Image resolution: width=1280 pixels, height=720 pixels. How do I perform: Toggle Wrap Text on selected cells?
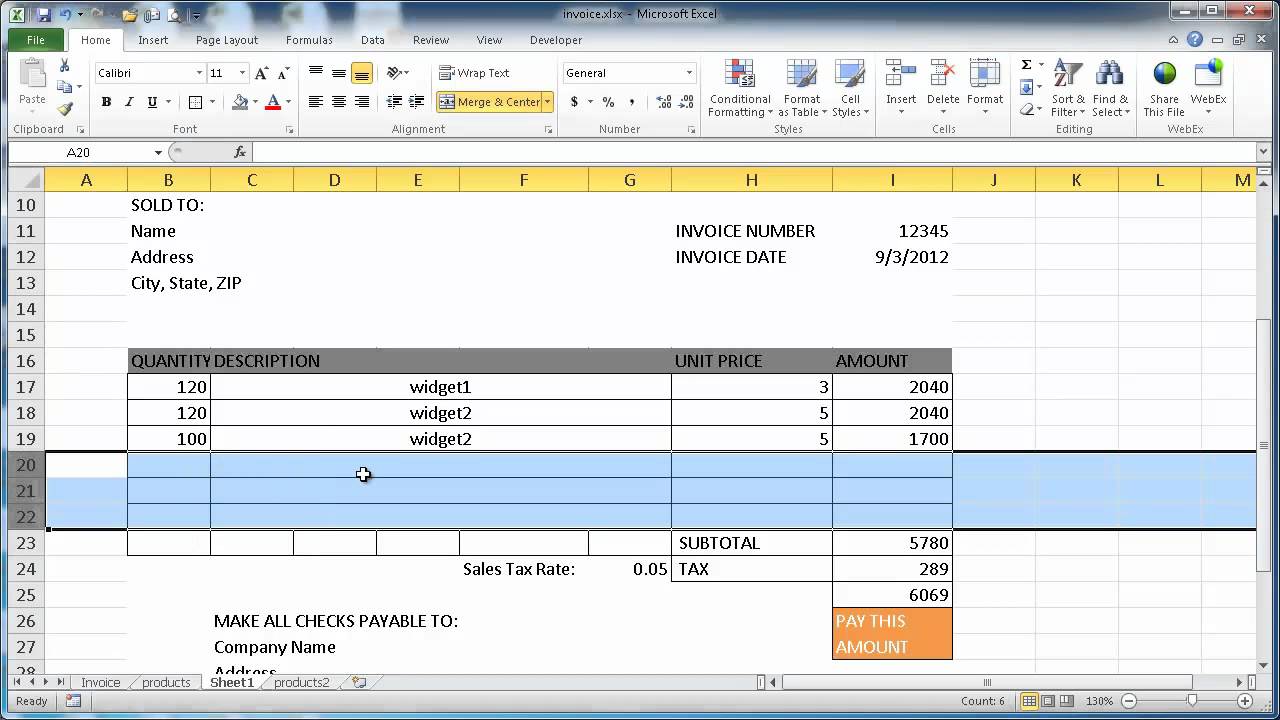[475, 73]
